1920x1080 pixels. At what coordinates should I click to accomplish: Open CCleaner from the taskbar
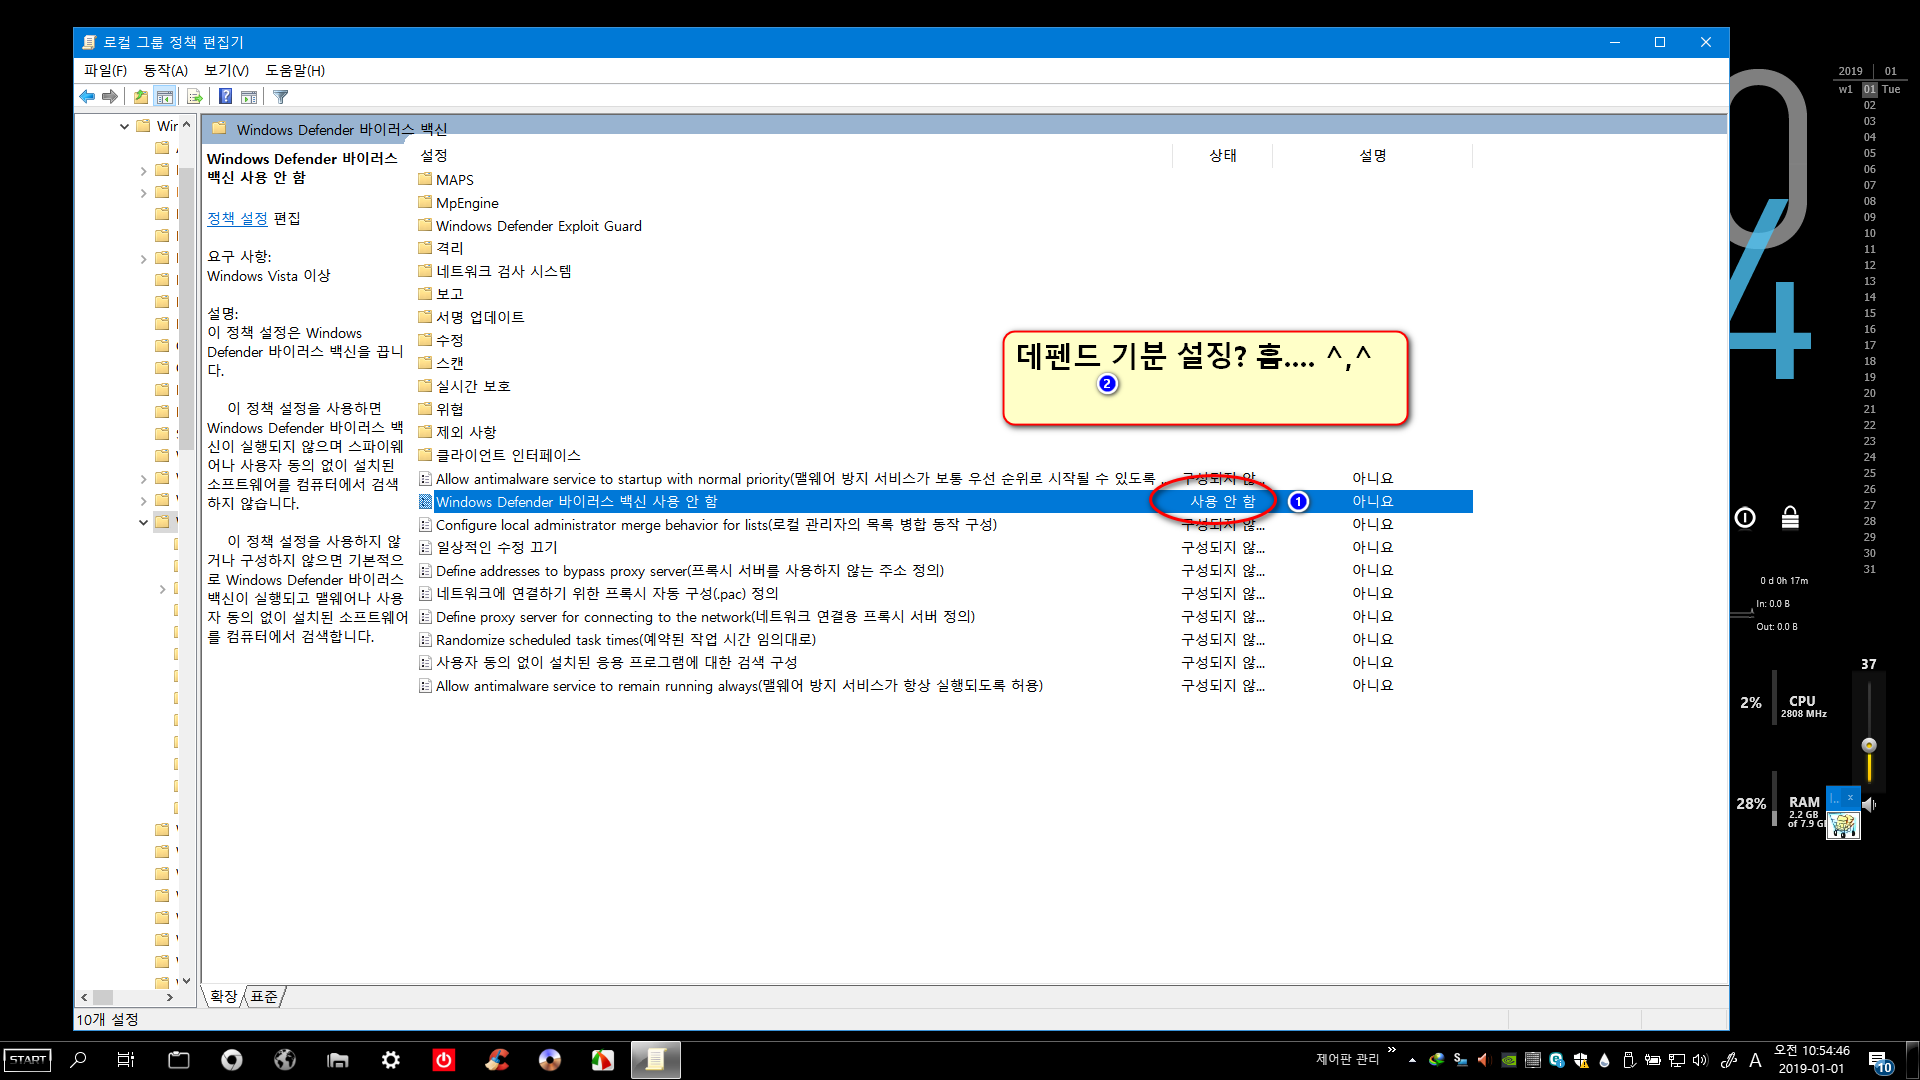tap(497, 1060)
